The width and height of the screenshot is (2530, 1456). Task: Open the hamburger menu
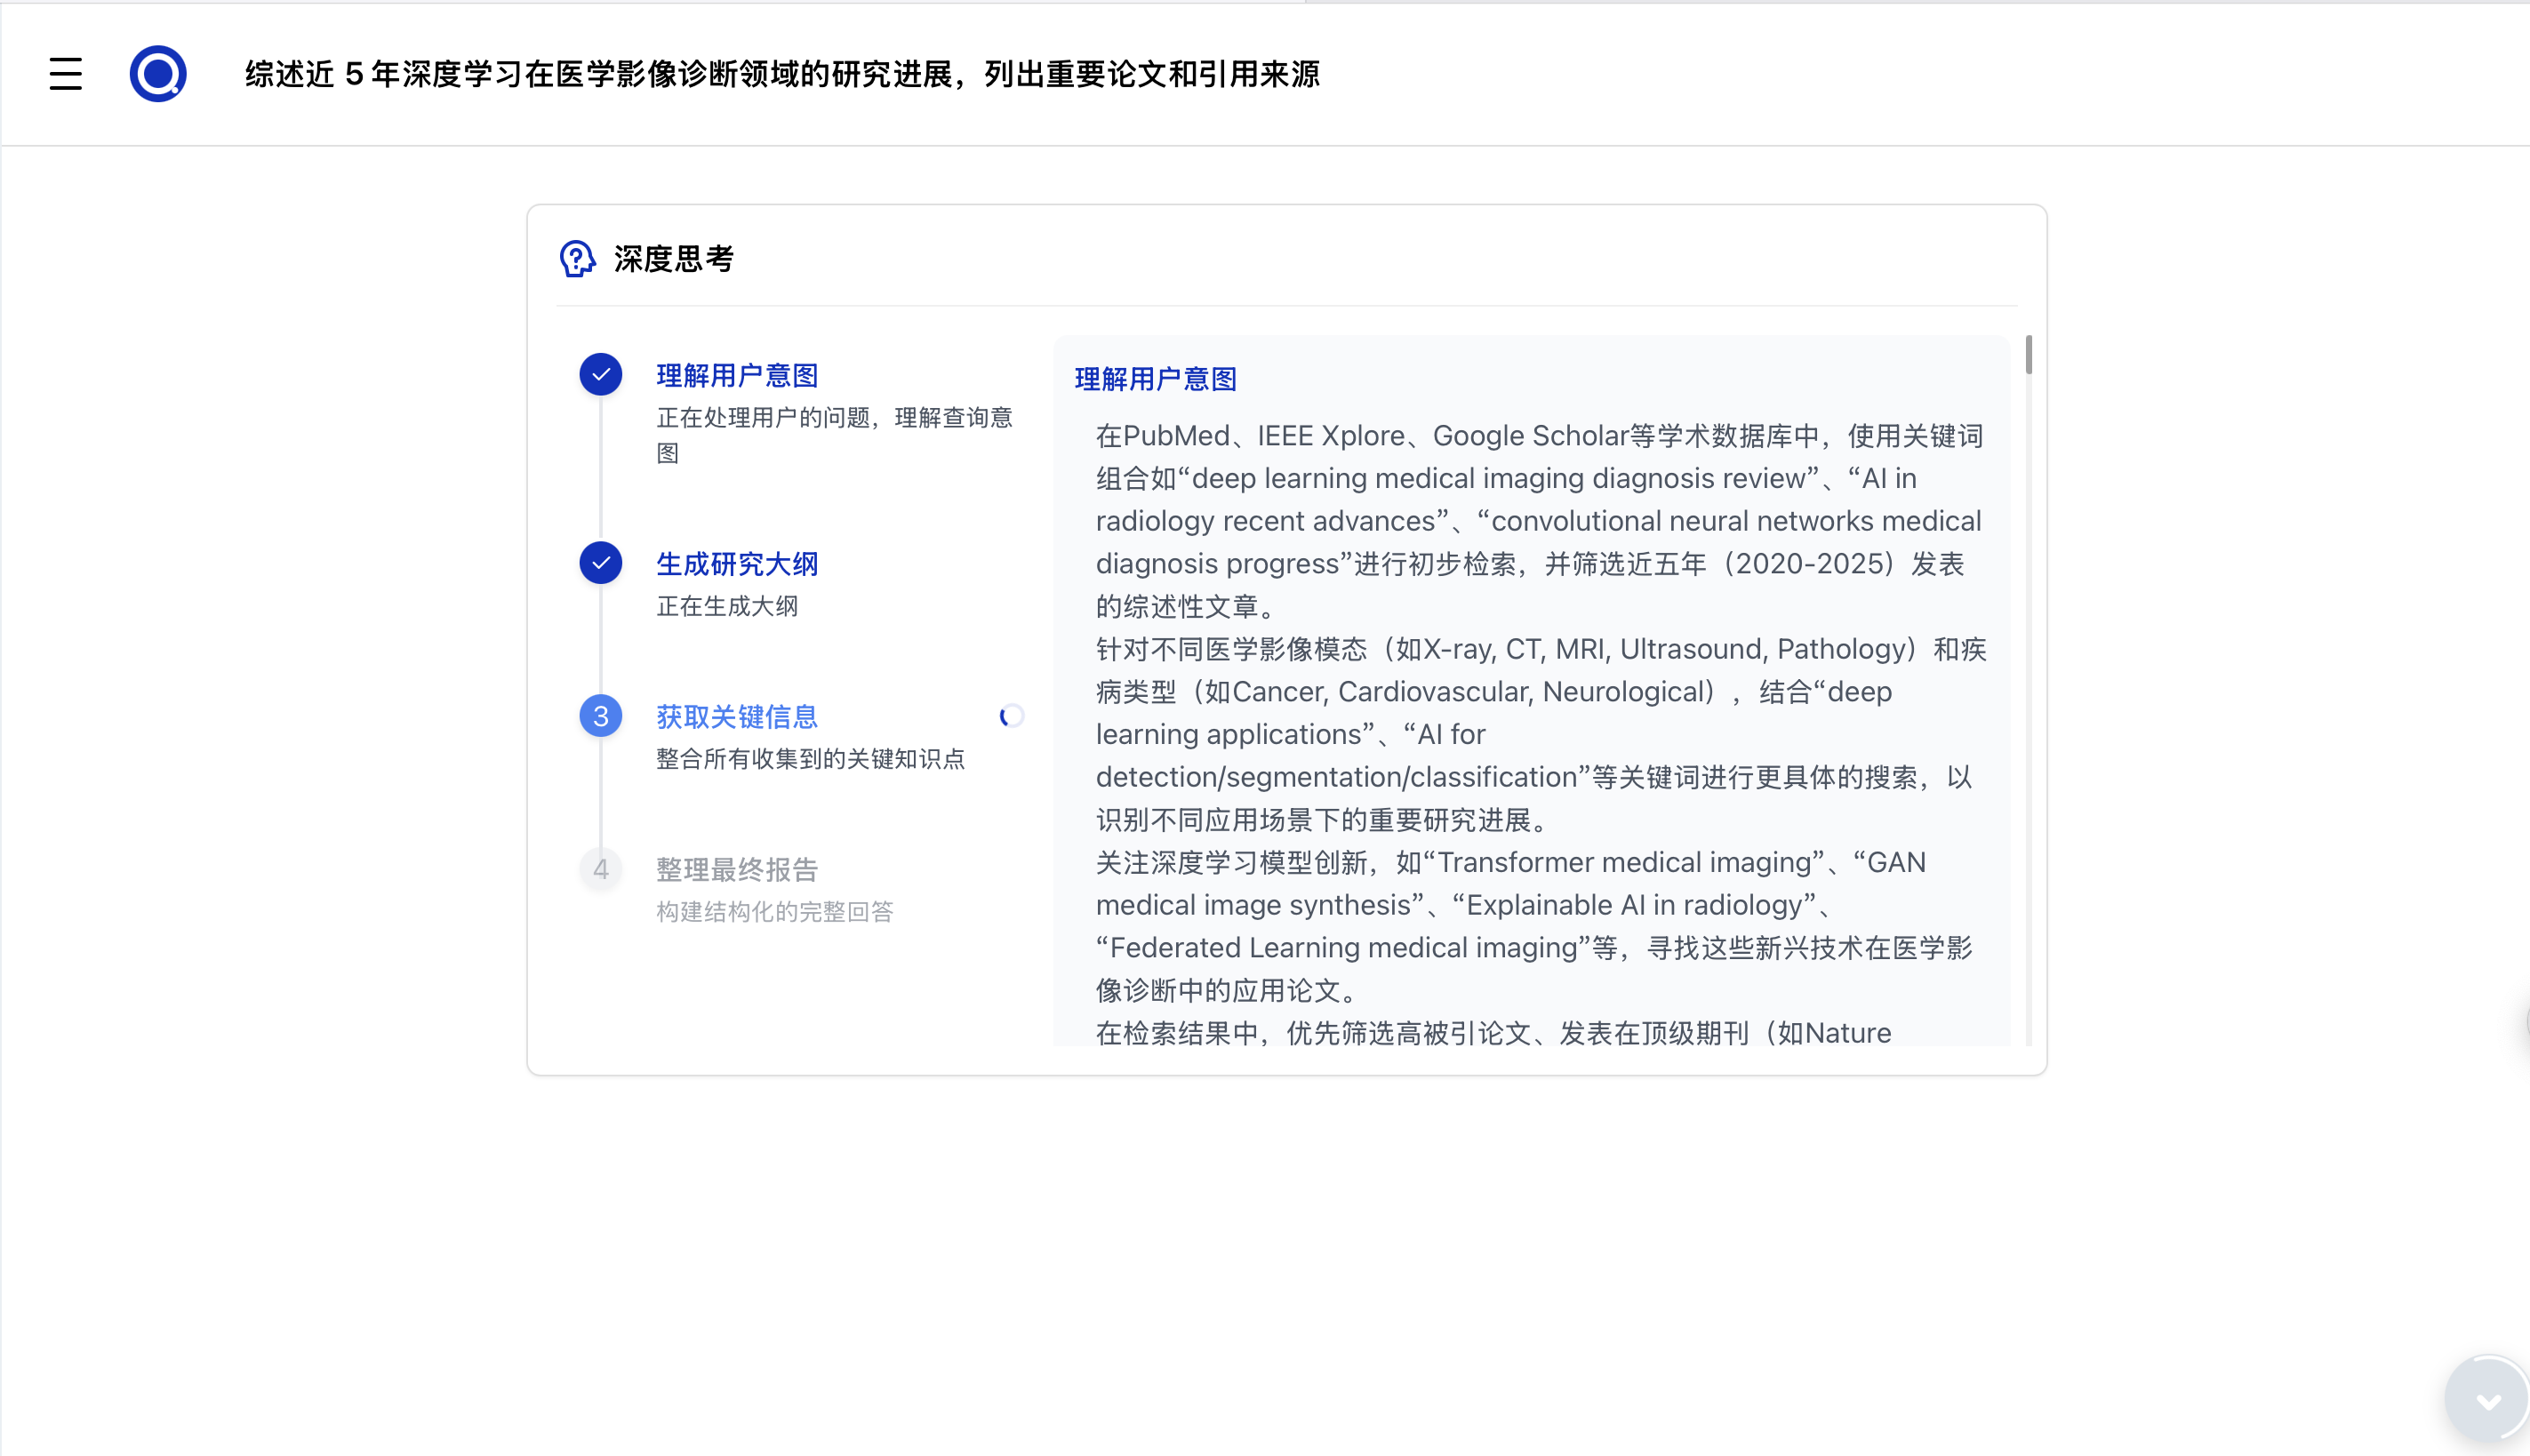pos(66,74)
